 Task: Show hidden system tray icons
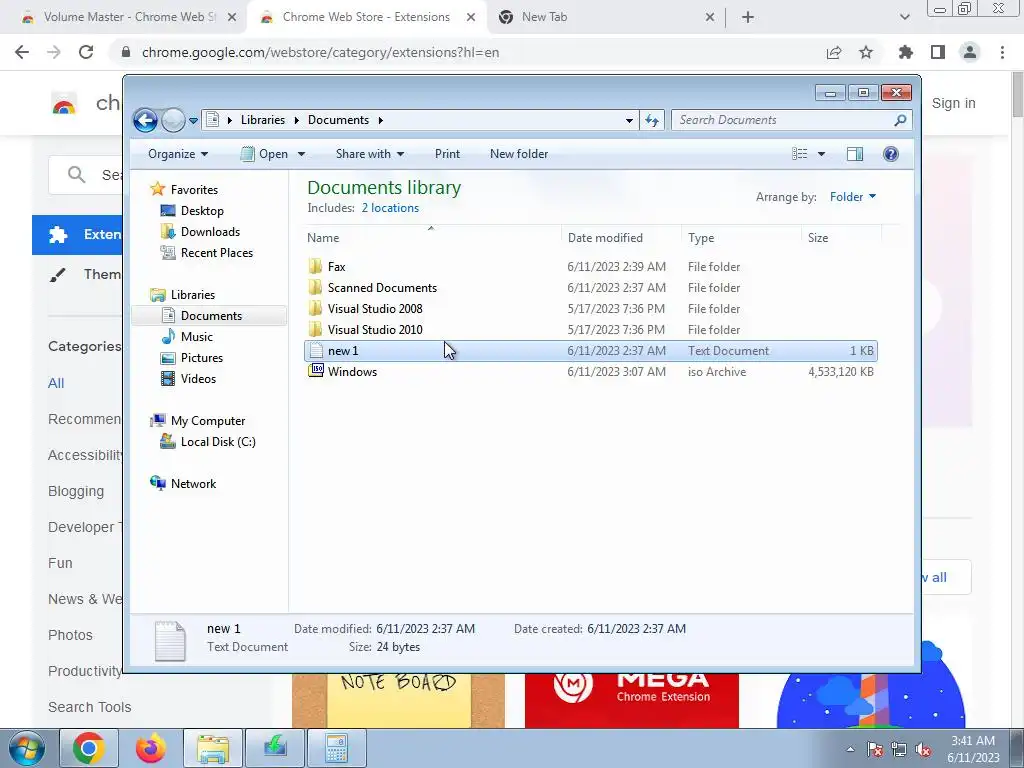point(850,749)
